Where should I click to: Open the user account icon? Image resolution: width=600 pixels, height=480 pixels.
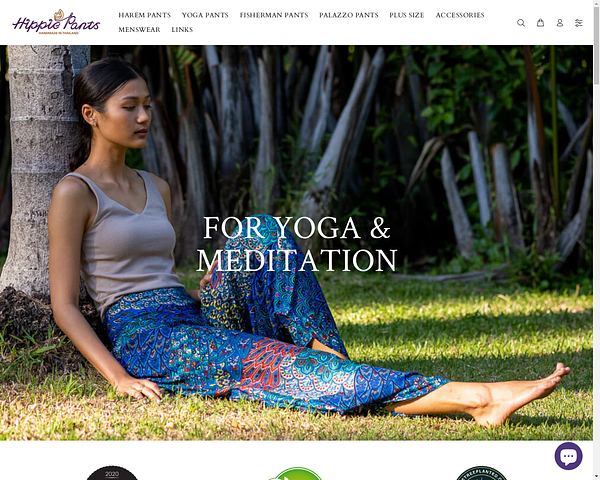pyautogui.click(x=559, y=23)
